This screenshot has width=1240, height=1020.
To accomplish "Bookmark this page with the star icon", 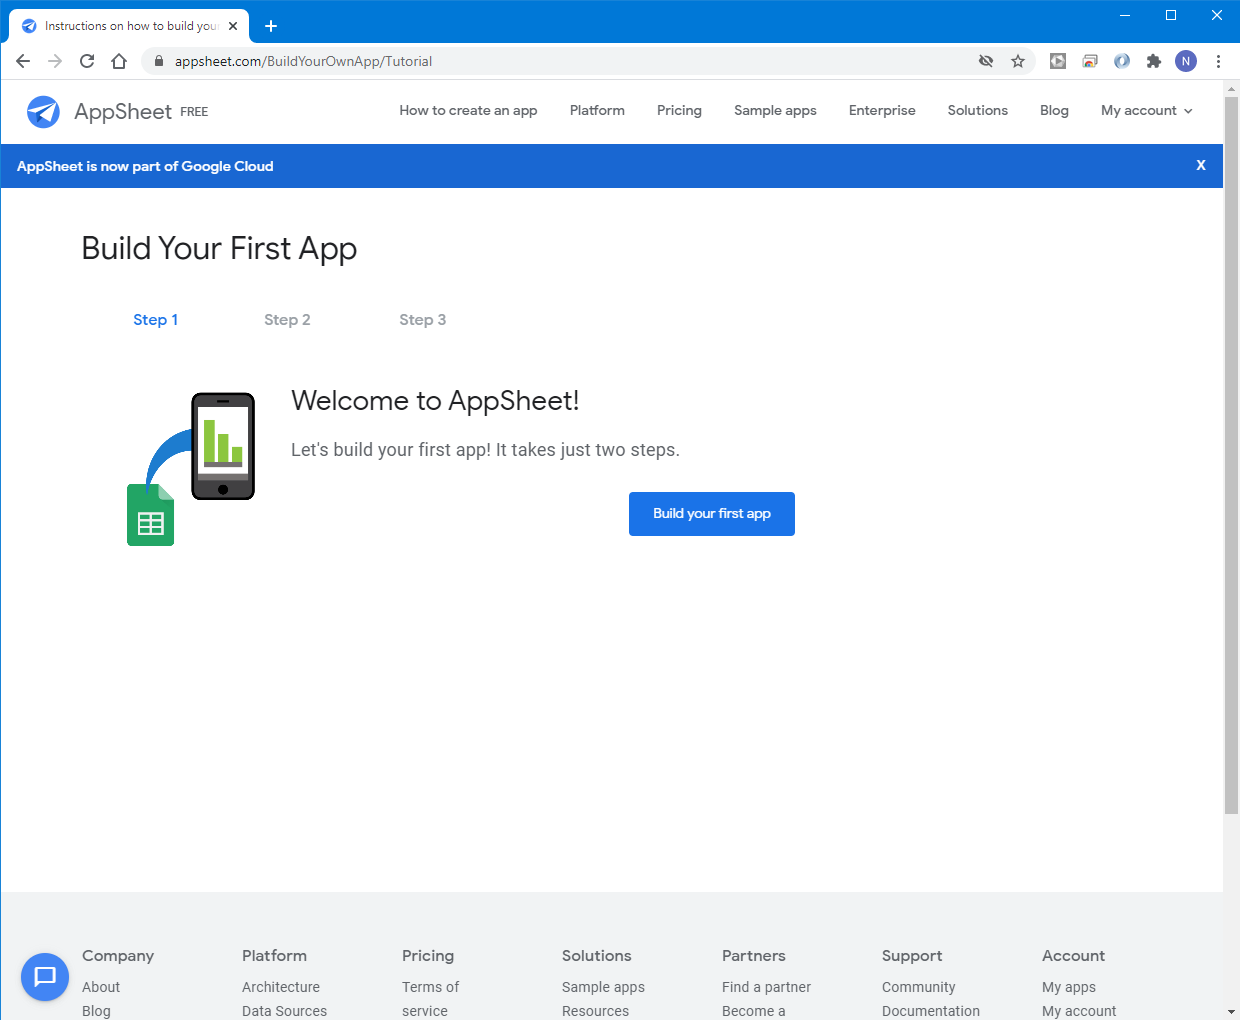I will pos(1018,61).
